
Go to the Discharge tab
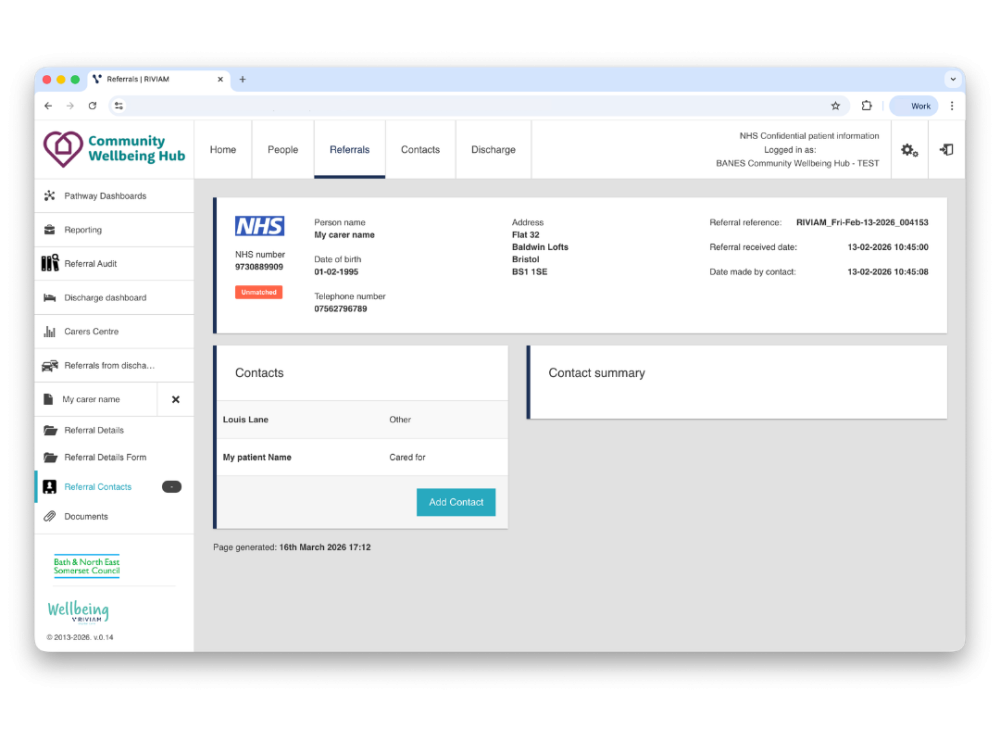(x=493, y=150)
